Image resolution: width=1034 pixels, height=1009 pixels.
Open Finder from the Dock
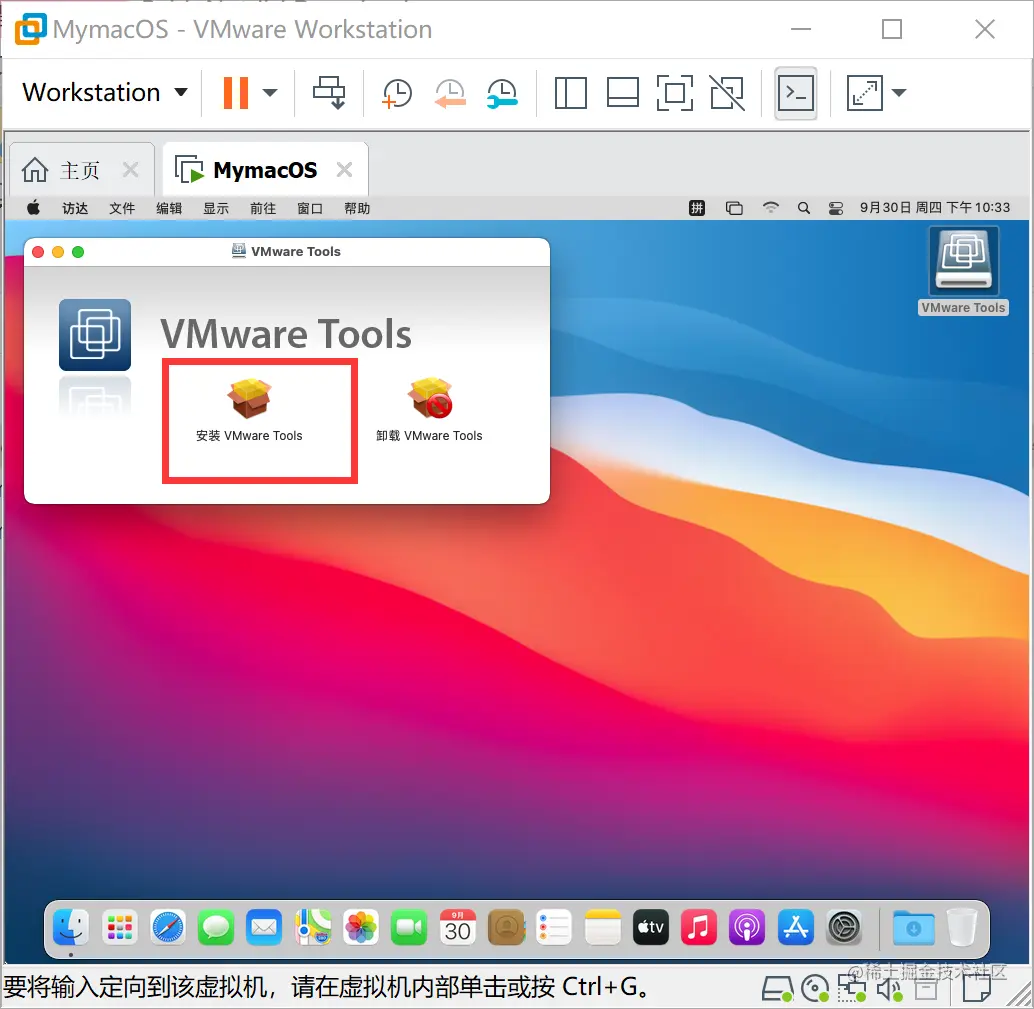tap(71, 928)
